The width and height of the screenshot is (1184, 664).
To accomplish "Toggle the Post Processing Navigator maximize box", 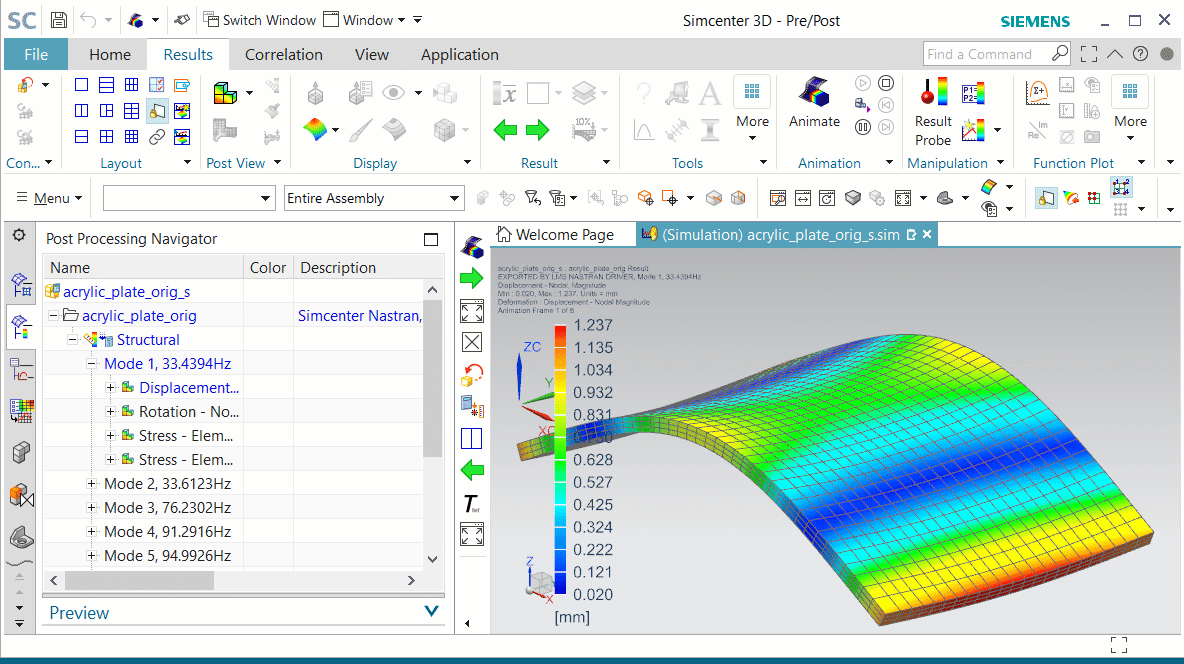I will pyautogui.click(x=431, y=239).
